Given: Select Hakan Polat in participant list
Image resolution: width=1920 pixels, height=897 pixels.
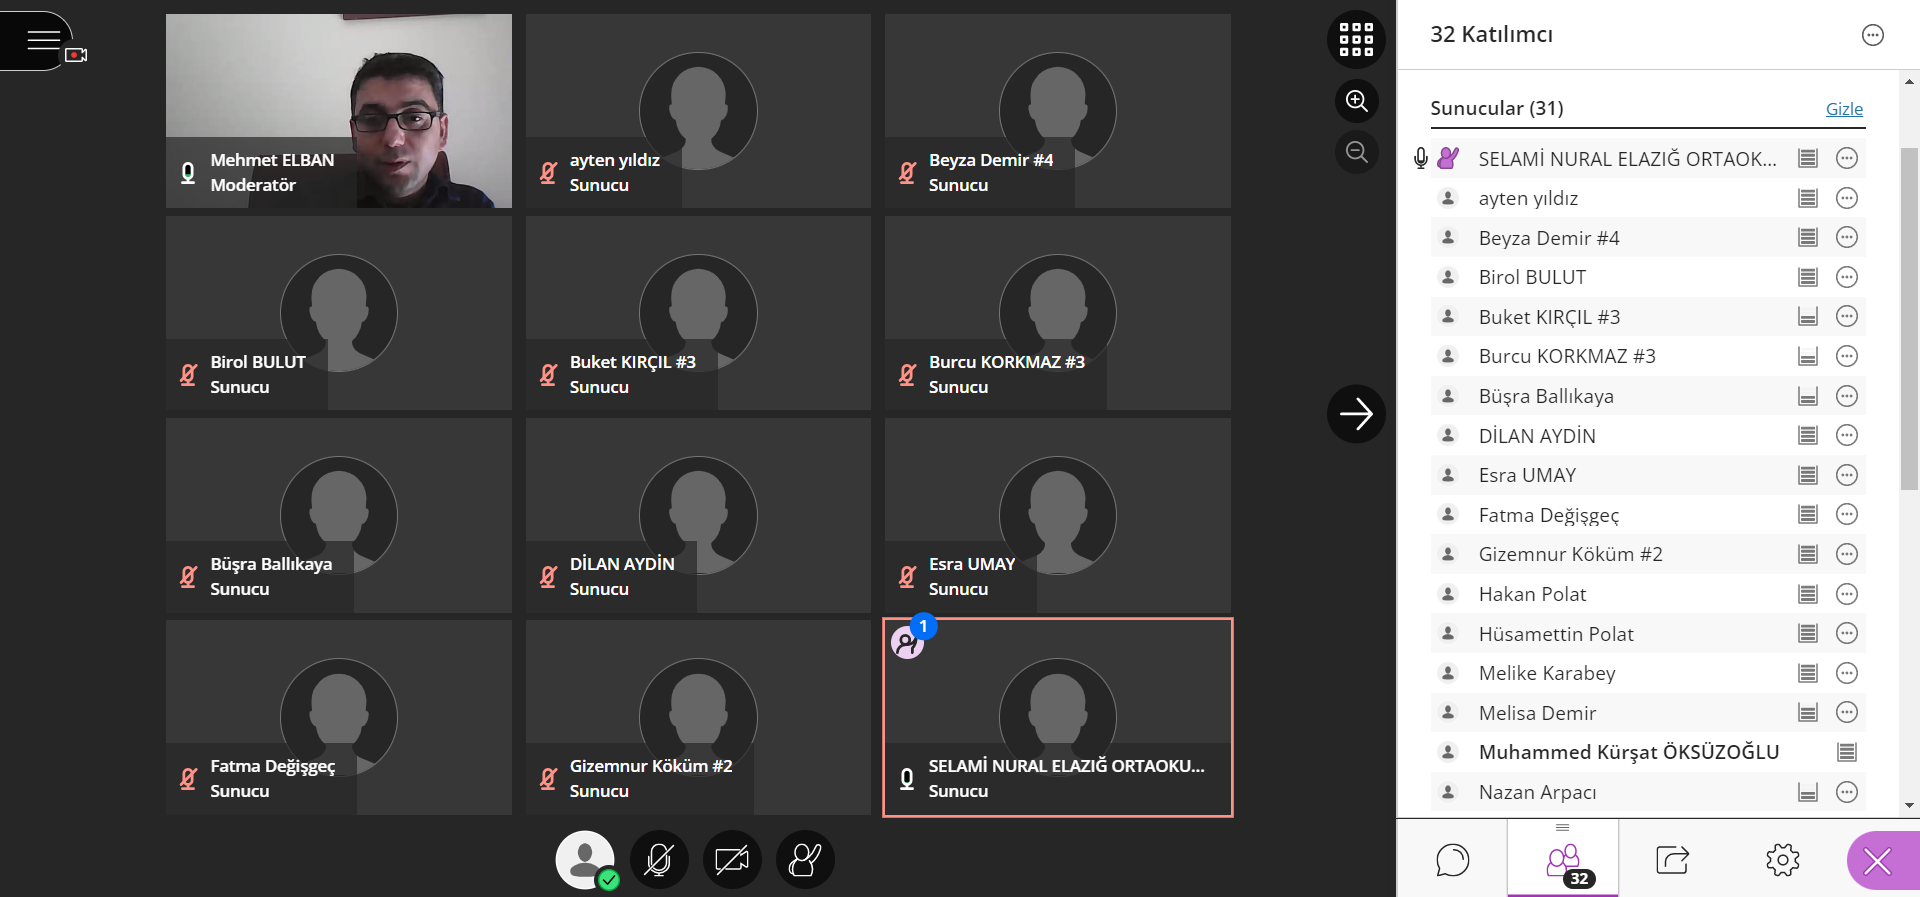Looking at the screenshot, I should click(x=1648, y=594).
